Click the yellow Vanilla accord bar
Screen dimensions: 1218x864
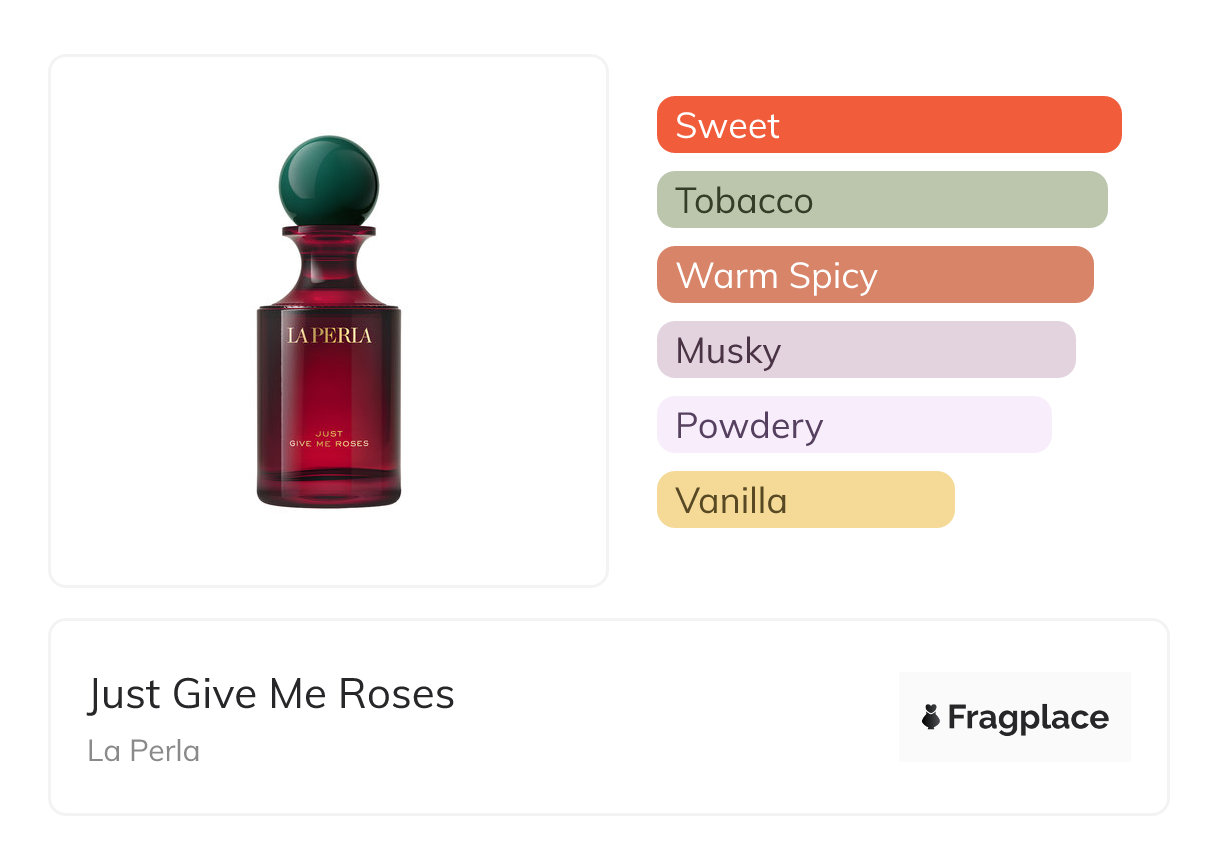point(806,500)
